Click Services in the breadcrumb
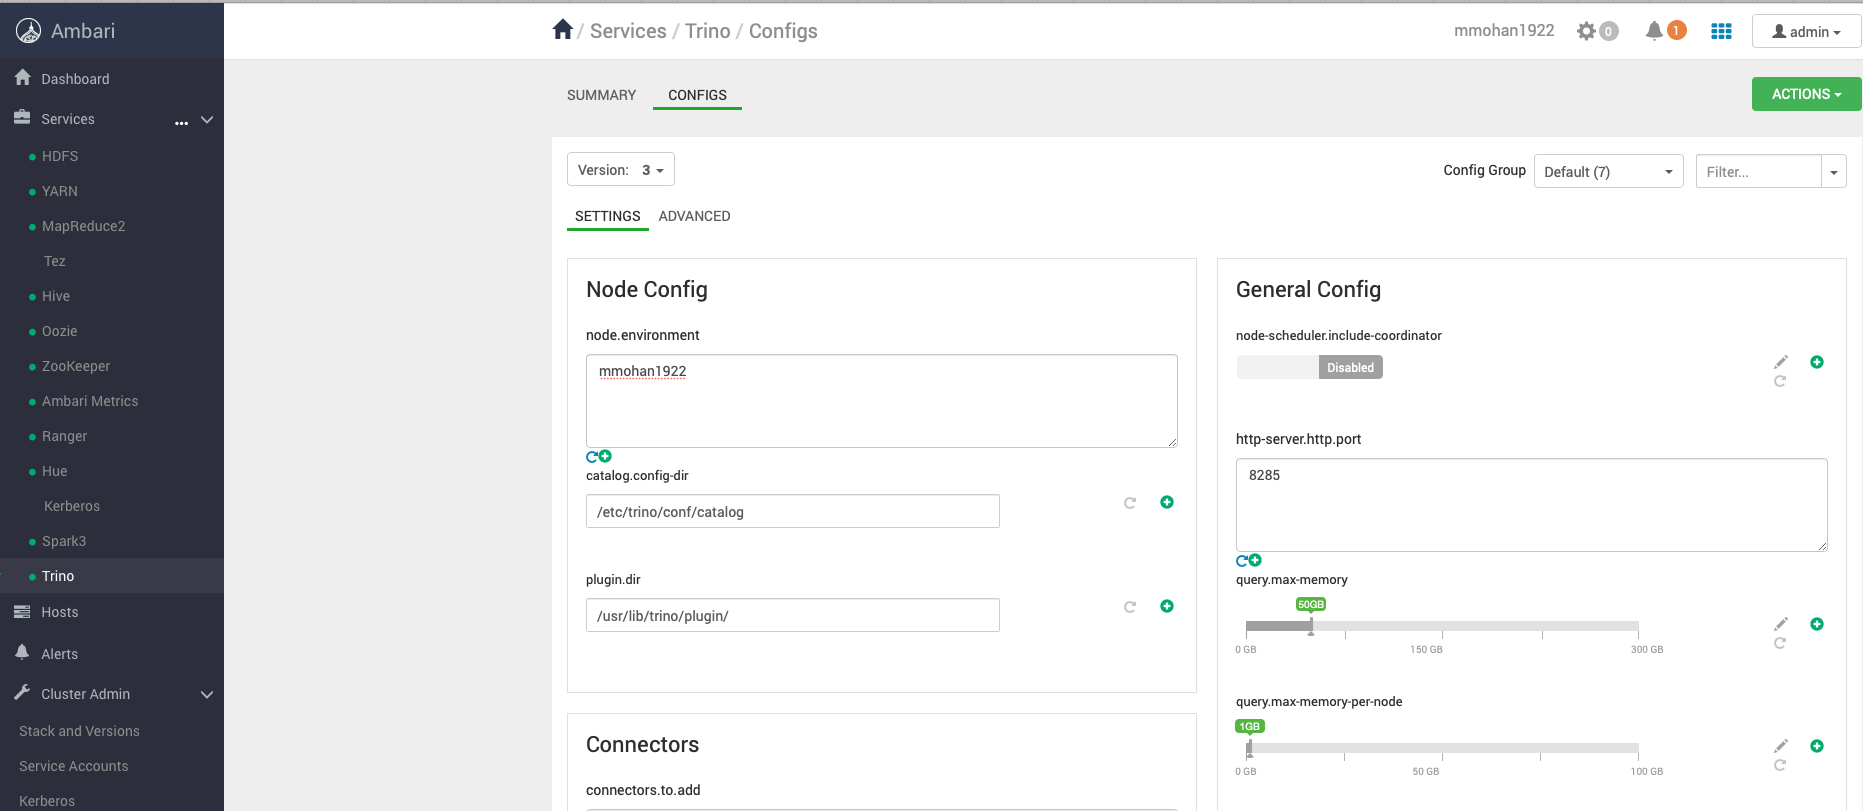This screenshot has width=1863, height=811. [x=628, y=31]
